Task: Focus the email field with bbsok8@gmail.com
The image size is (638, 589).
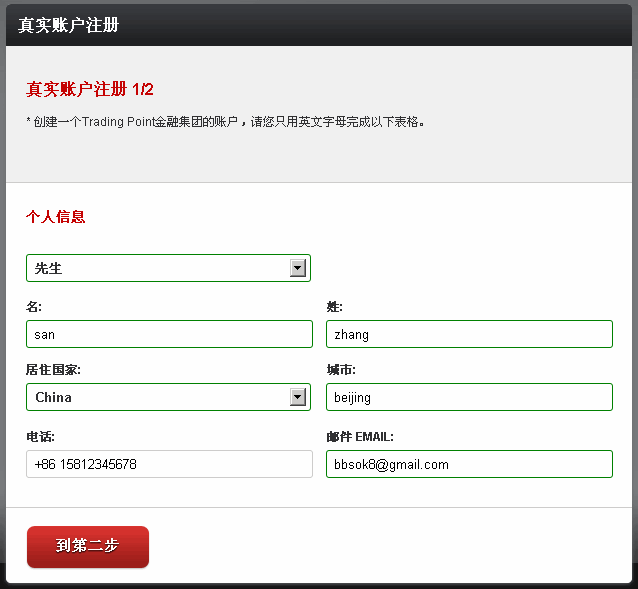Action: tap(469, 464)
